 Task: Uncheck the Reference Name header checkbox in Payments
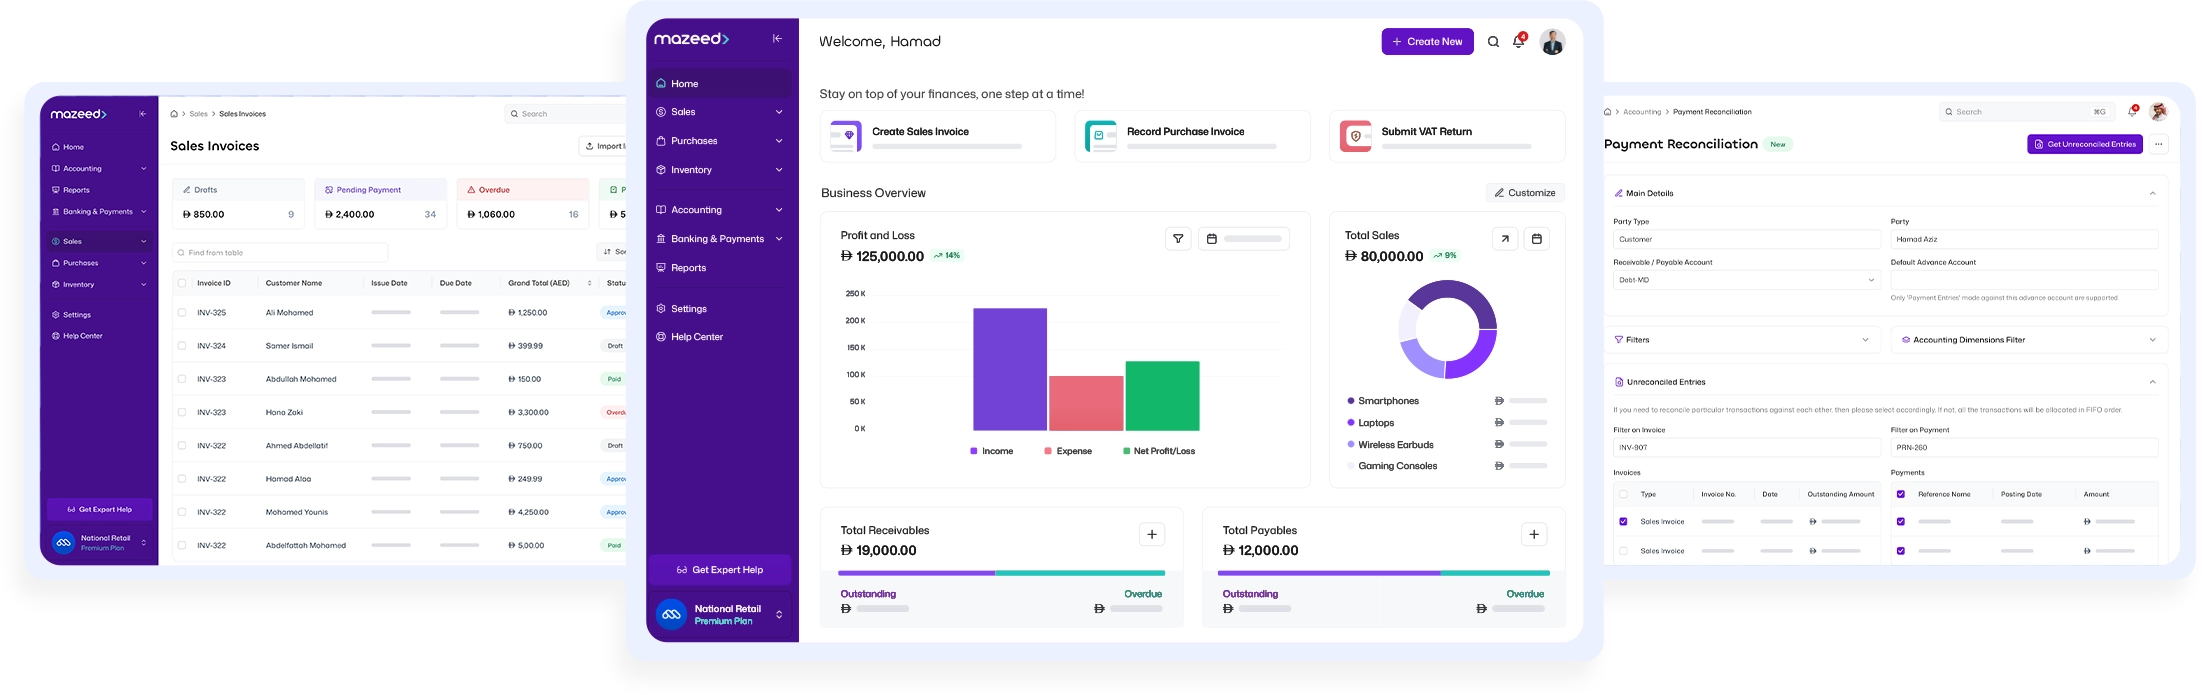[1901, 494]
